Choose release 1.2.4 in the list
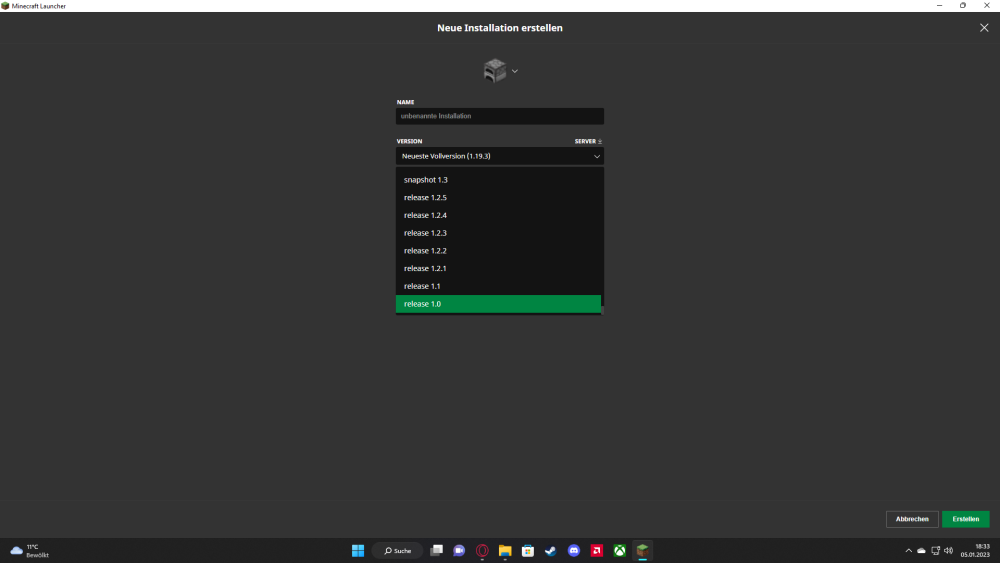Image resolution: width=1000 pixels, height=563 pixels. point(498,216)
